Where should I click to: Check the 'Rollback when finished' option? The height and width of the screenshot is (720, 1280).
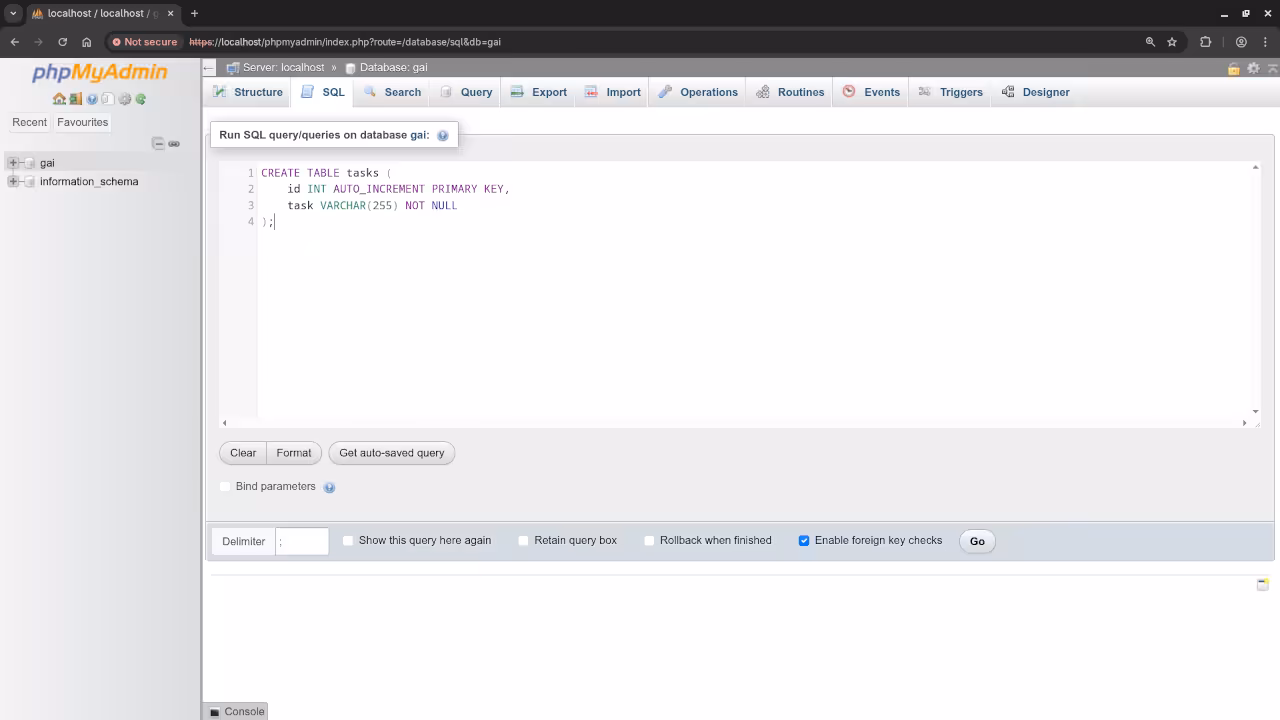[x=649, y=541]
